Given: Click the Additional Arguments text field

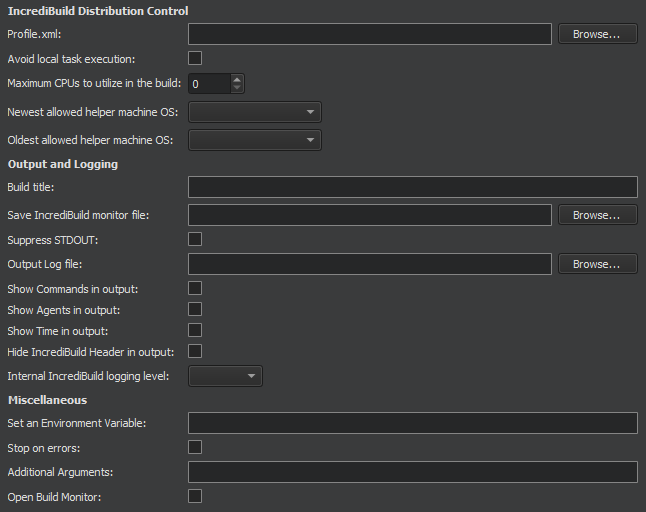Looking at the screenshot, I should coord(412,472).
